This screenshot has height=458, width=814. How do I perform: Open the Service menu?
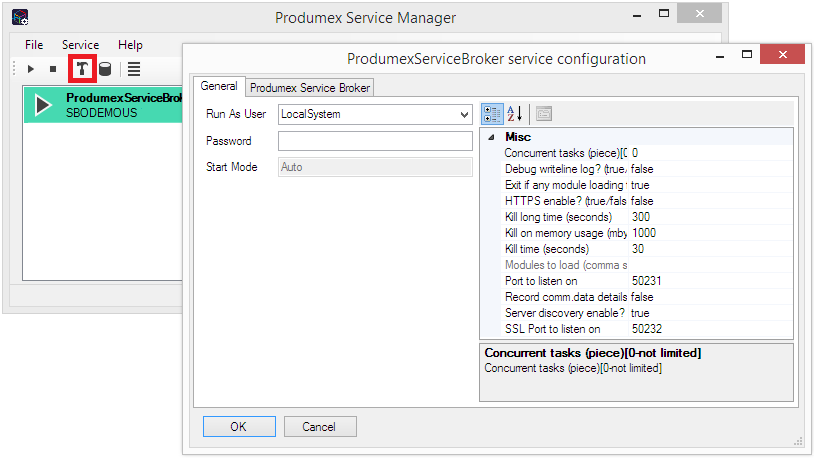(x=80, y=45)
